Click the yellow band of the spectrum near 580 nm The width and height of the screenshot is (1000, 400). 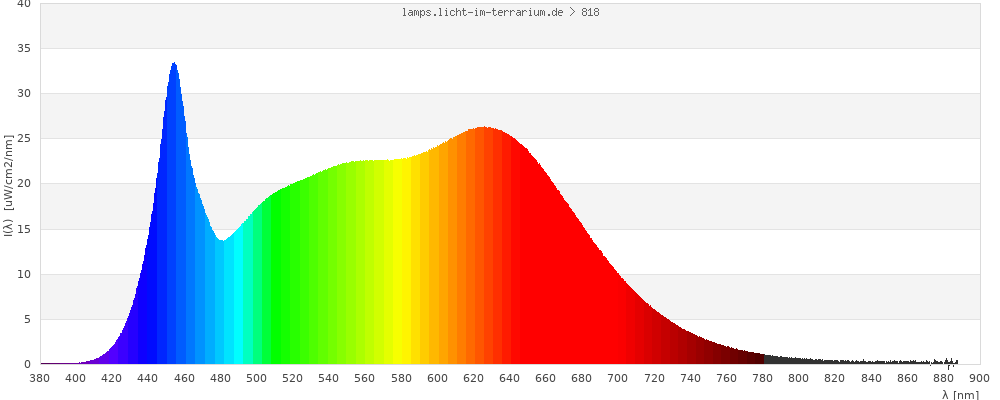coord(401,260)
